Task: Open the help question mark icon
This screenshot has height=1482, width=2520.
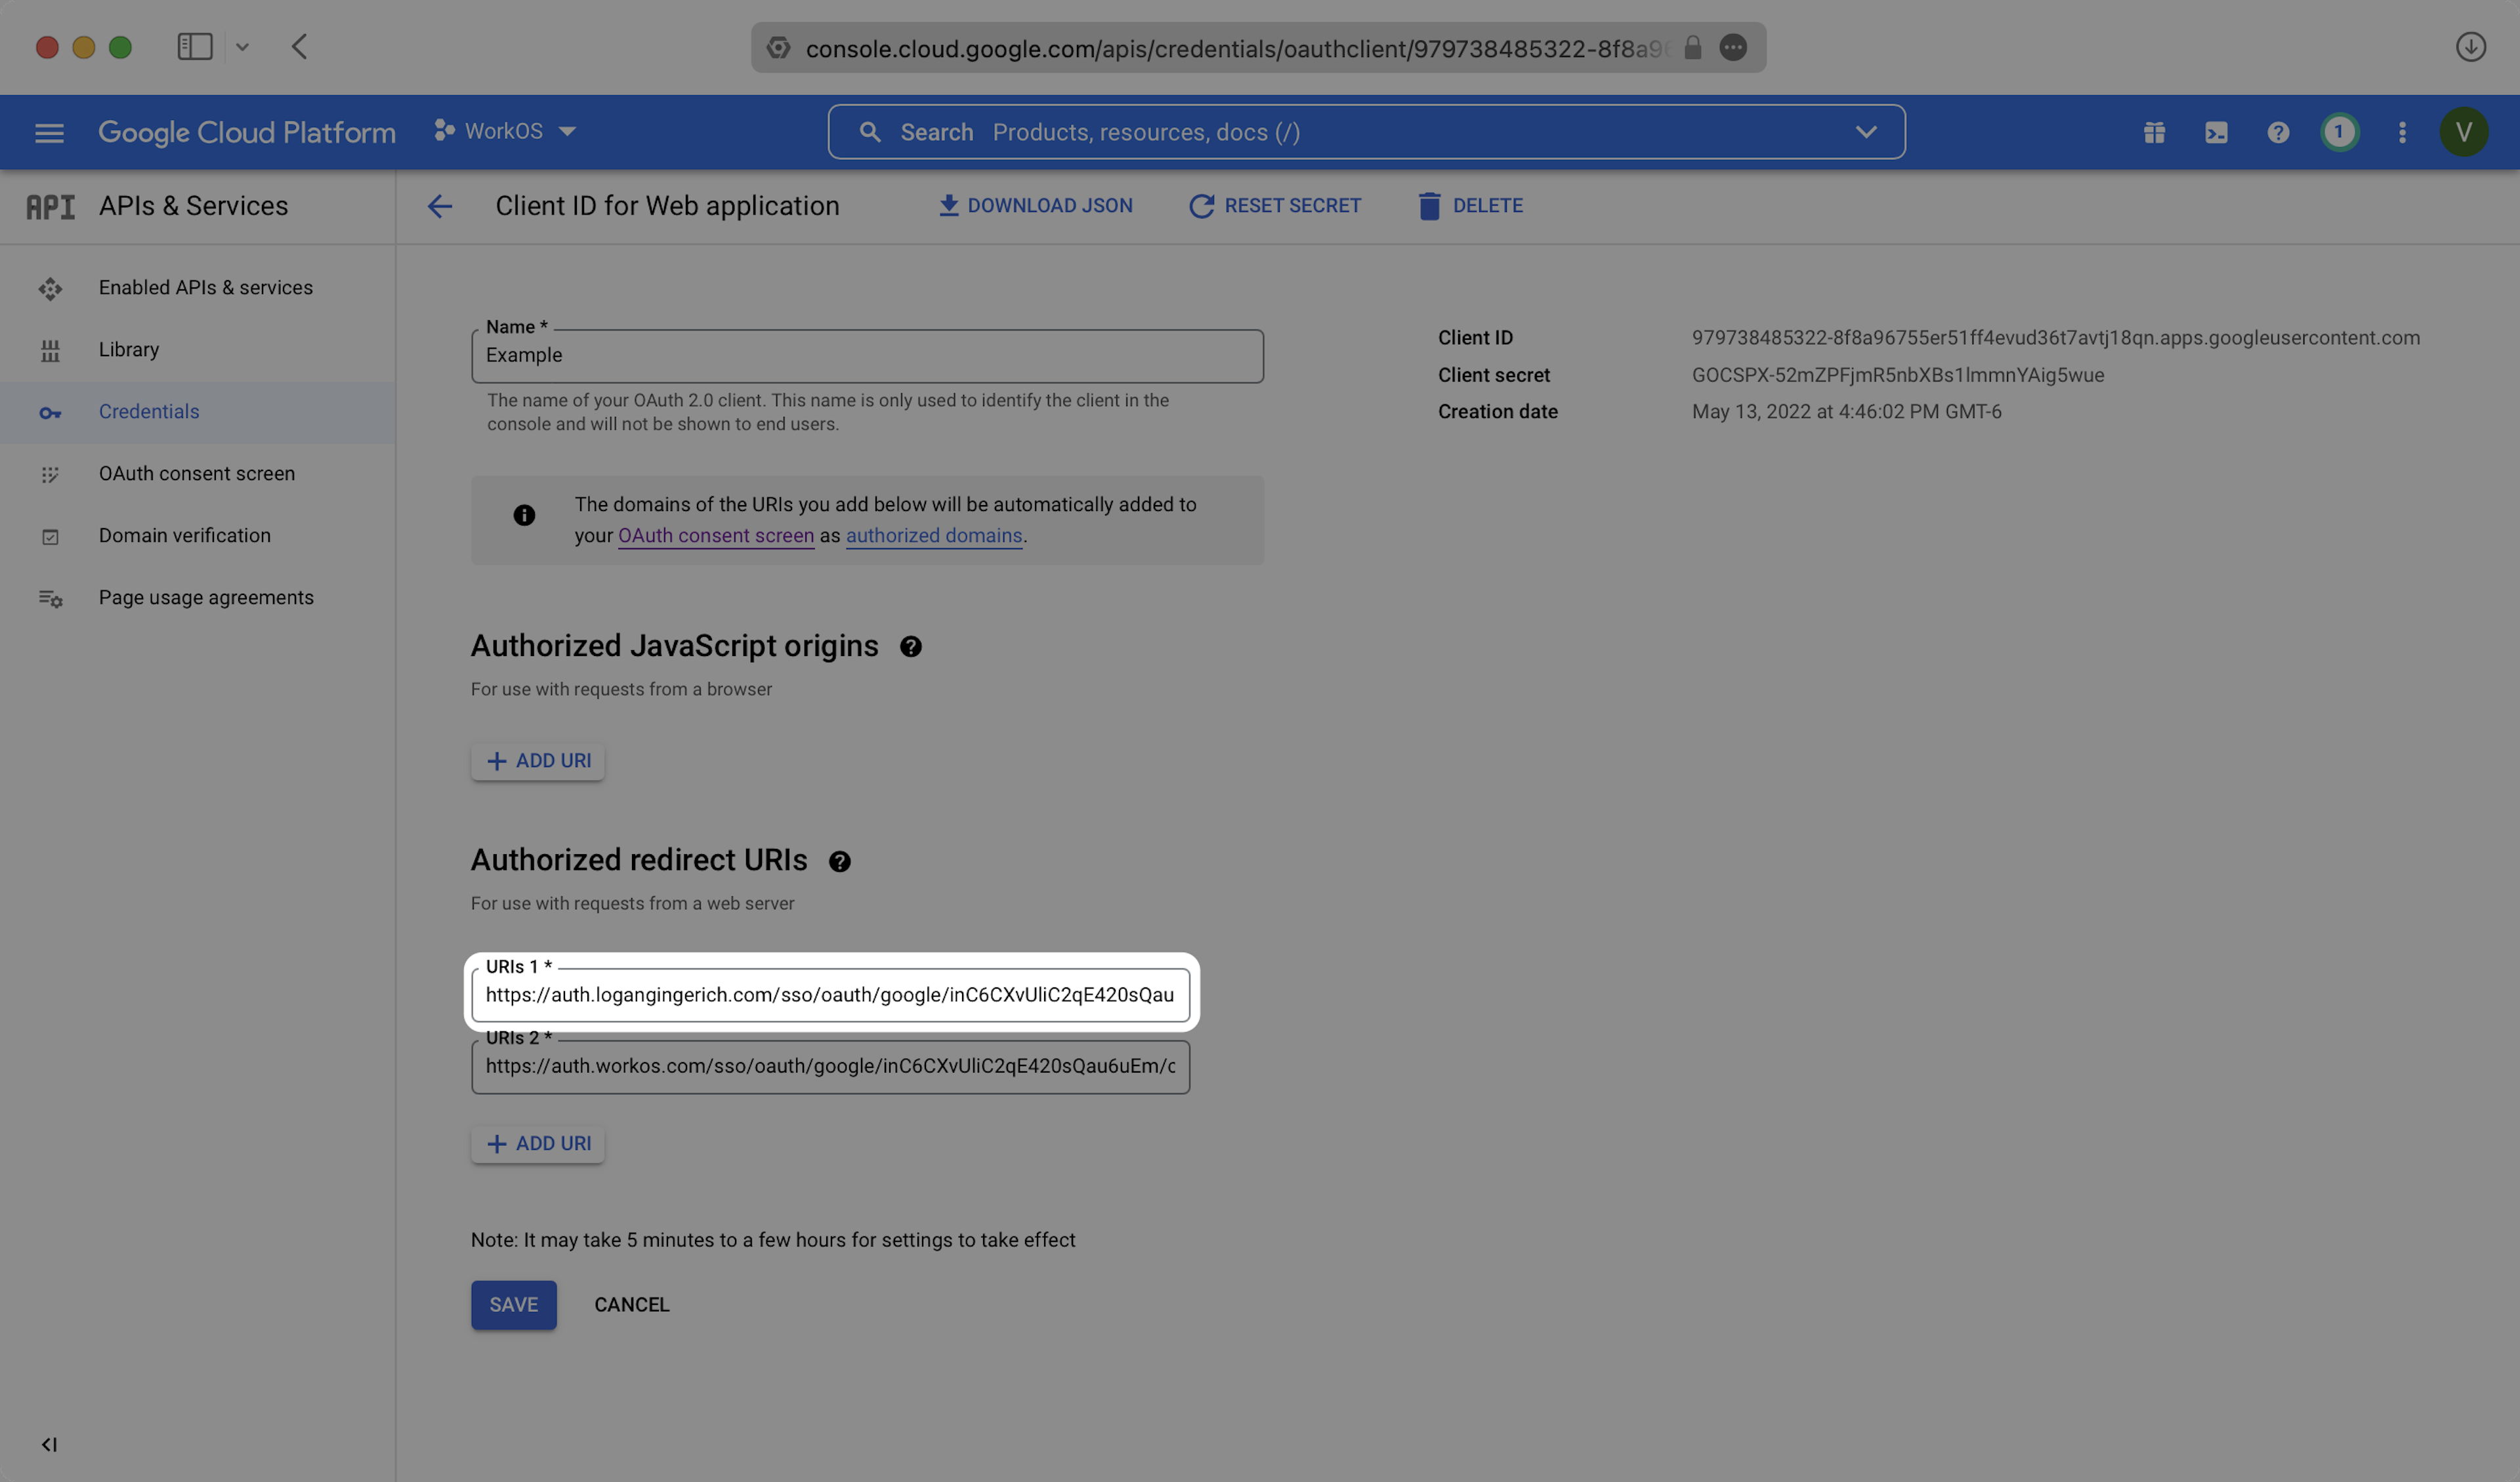Action: pos(2278,132)
